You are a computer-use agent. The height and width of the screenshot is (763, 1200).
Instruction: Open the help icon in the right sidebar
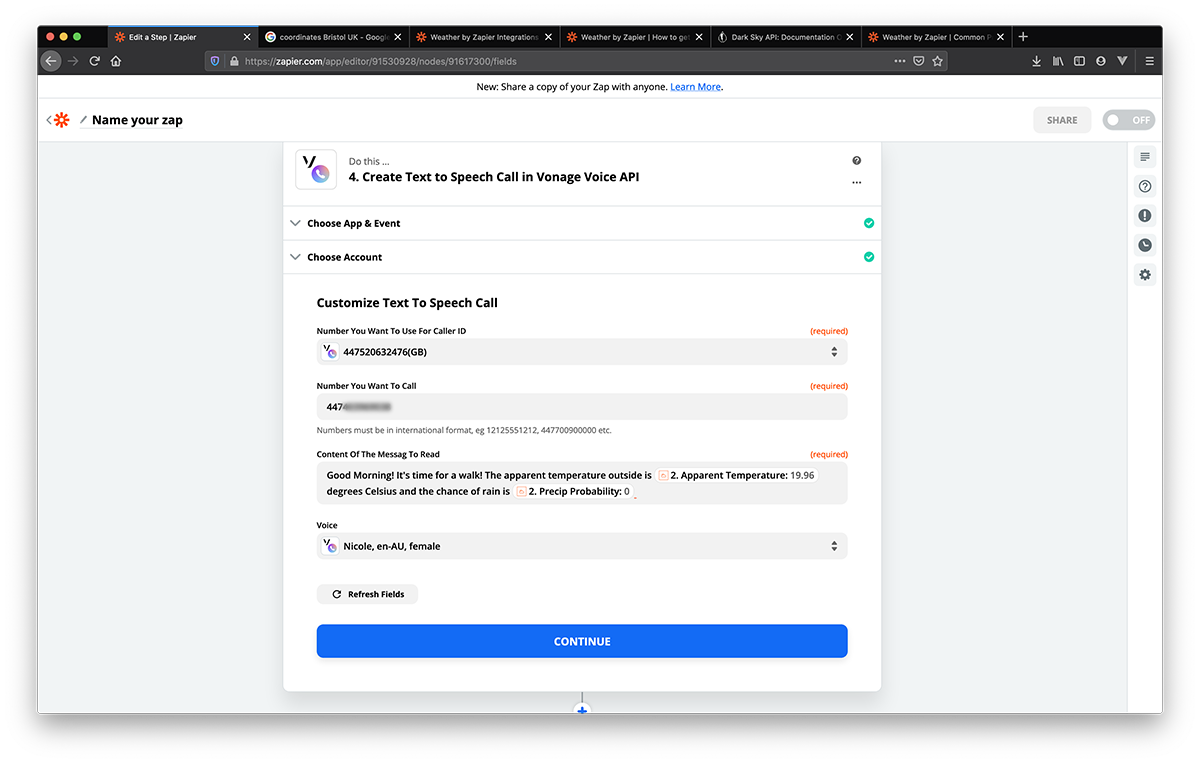click(1145, 186)
